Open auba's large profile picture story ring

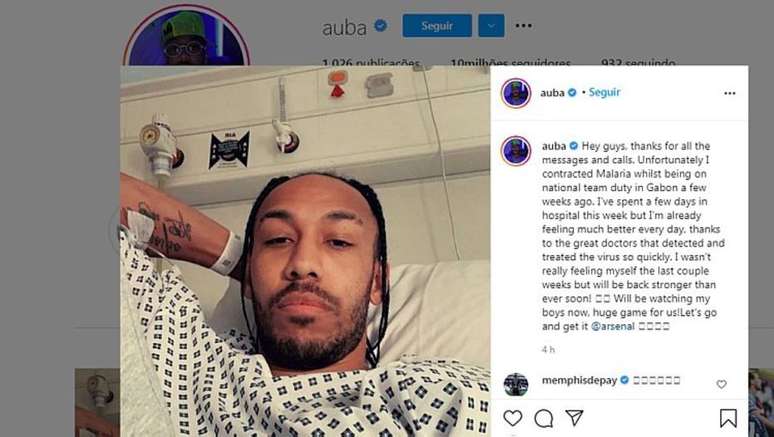click(187, 37)
